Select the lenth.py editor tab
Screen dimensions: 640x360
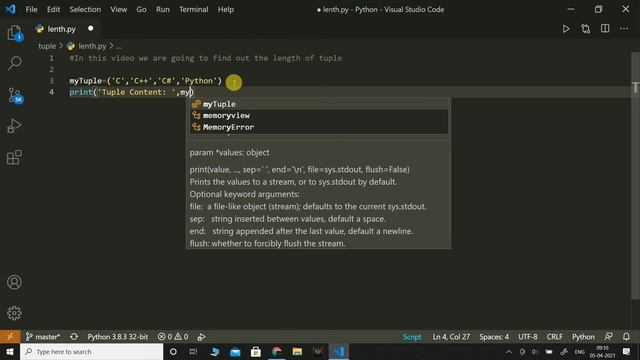(x=61, y=29)
